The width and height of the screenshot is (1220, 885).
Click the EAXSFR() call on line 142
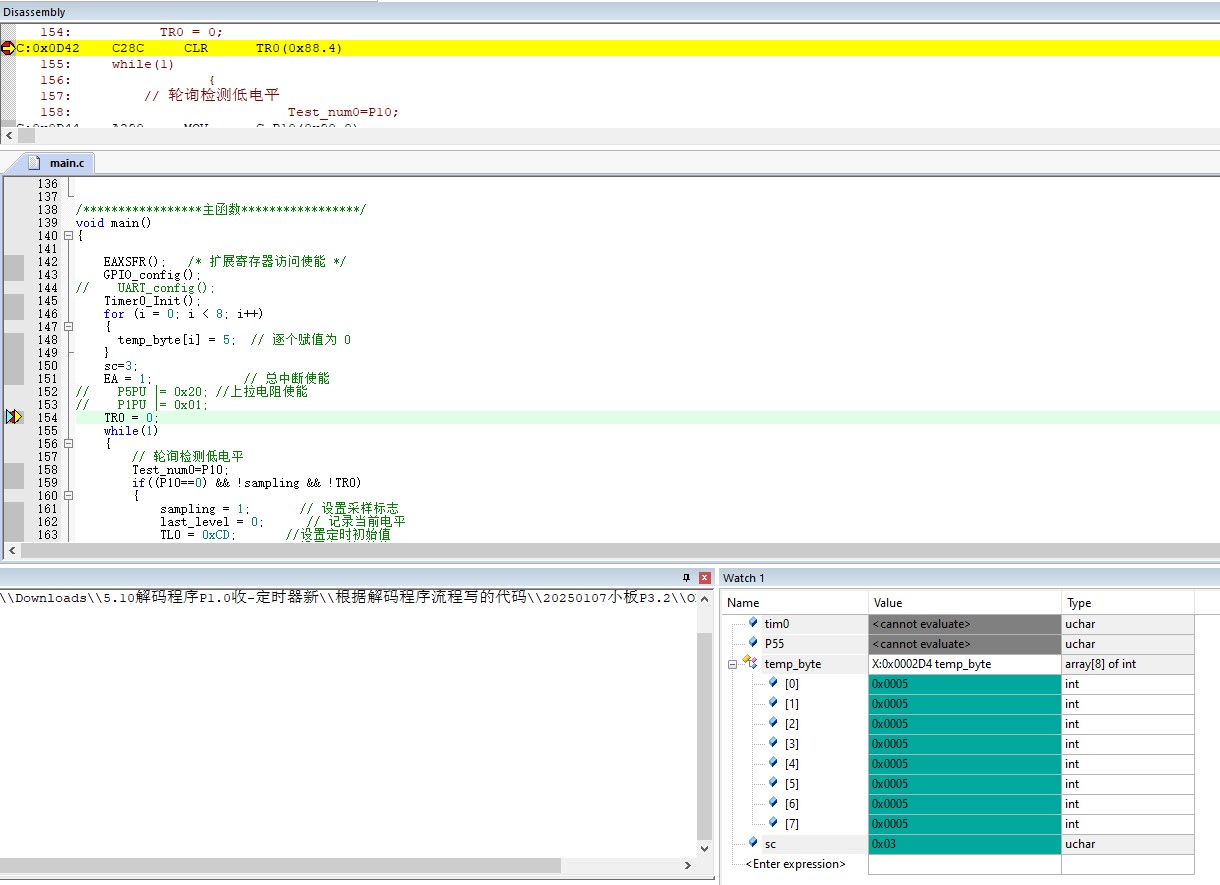135,261
